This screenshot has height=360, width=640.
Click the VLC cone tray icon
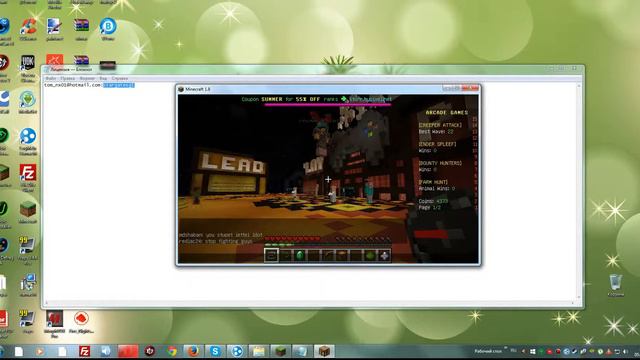609,351
